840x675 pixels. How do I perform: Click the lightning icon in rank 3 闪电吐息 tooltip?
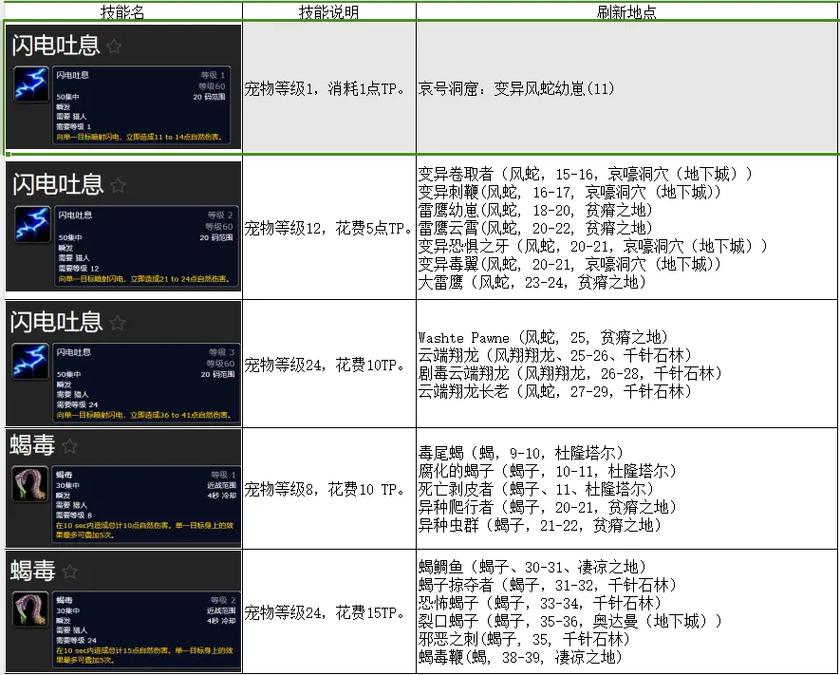pos(31,359)
